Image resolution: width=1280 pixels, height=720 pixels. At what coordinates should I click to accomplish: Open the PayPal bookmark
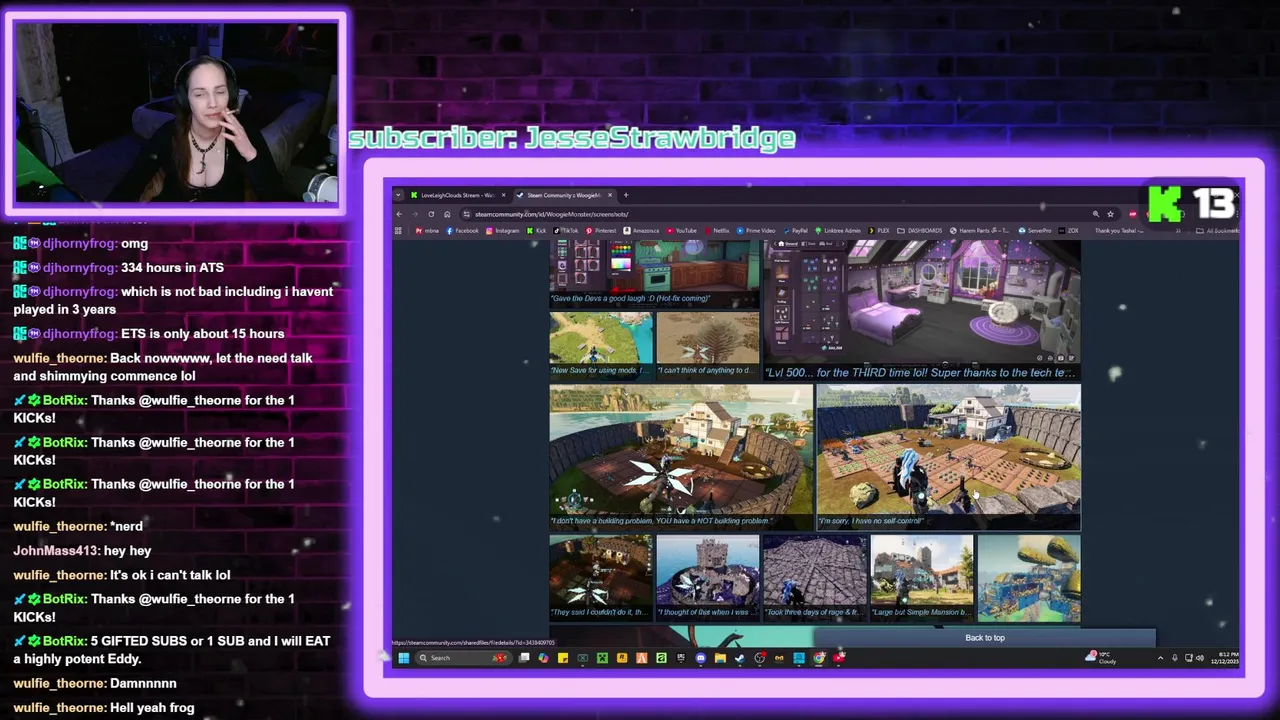coord(795,231)
